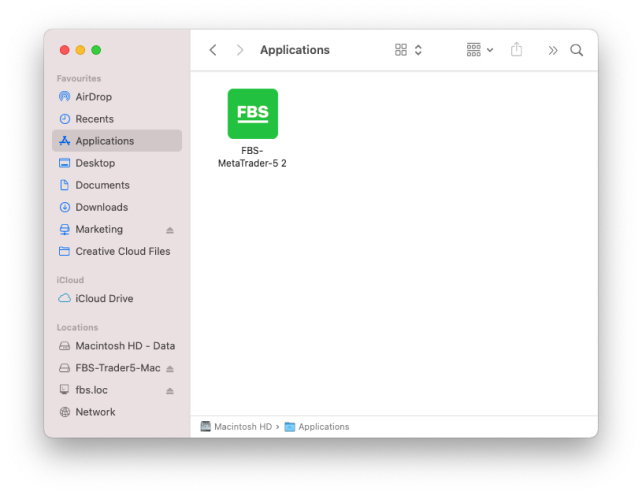Image resolution: width=642 pixels, height=500 pixels.
Task: Eject the Marketing volume
Action: pyautogui.click(x=170, y=230)
